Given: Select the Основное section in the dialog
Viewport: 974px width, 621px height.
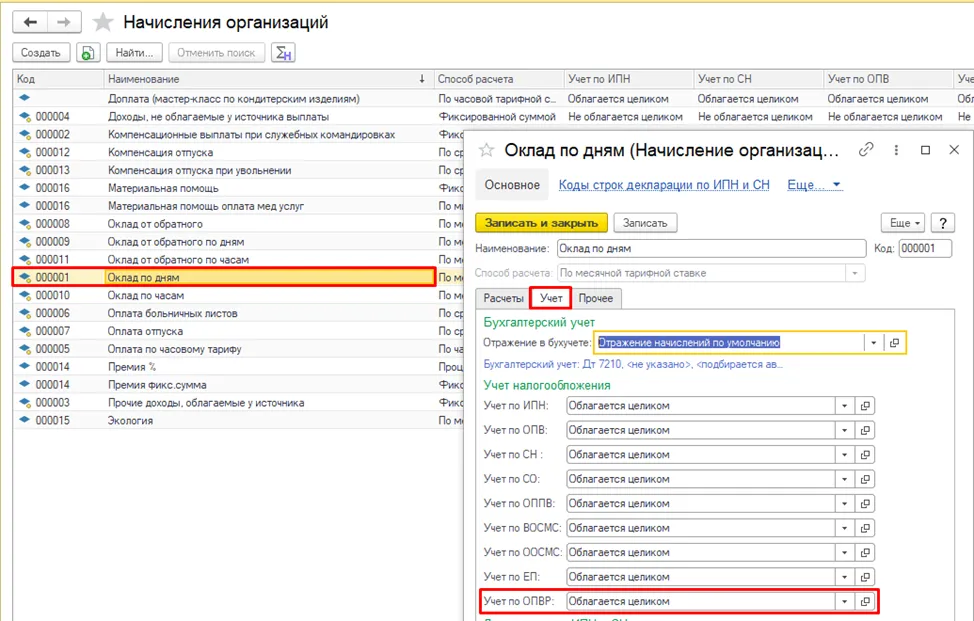Looking at the screenshot, I should click(x=512, y=185).
